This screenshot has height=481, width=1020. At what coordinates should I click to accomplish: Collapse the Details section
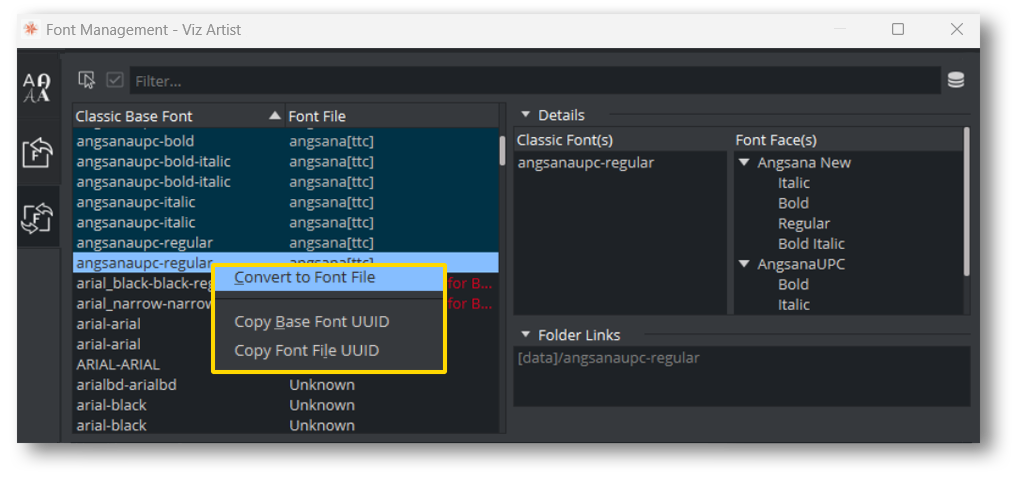(x=526, y=115)
